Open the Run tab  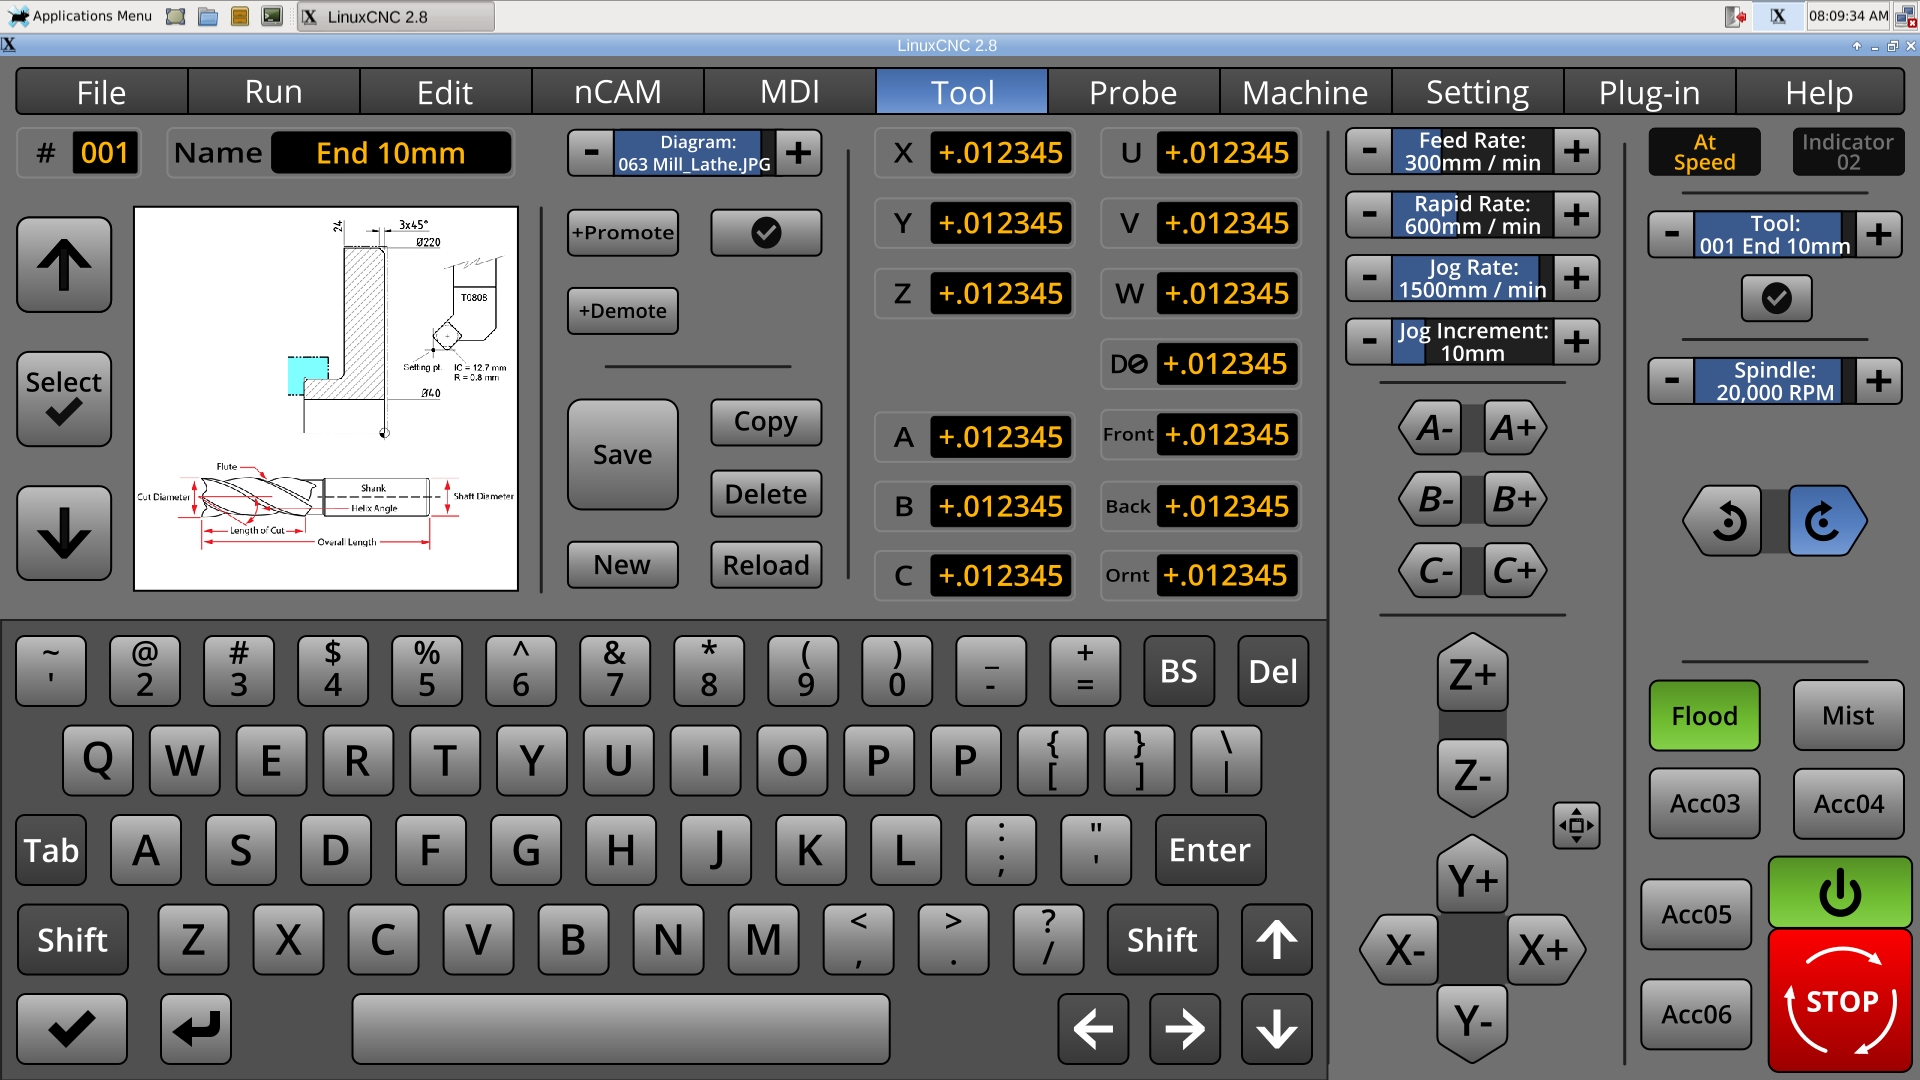click(273, 92)
